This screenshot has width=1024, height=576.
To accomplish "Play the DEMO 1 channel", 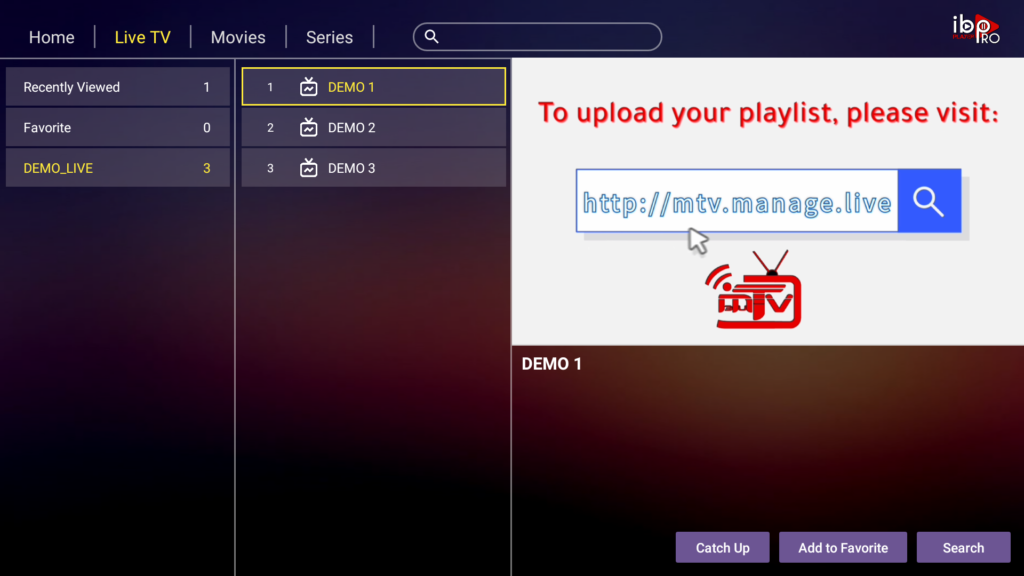I will (373, 87).
